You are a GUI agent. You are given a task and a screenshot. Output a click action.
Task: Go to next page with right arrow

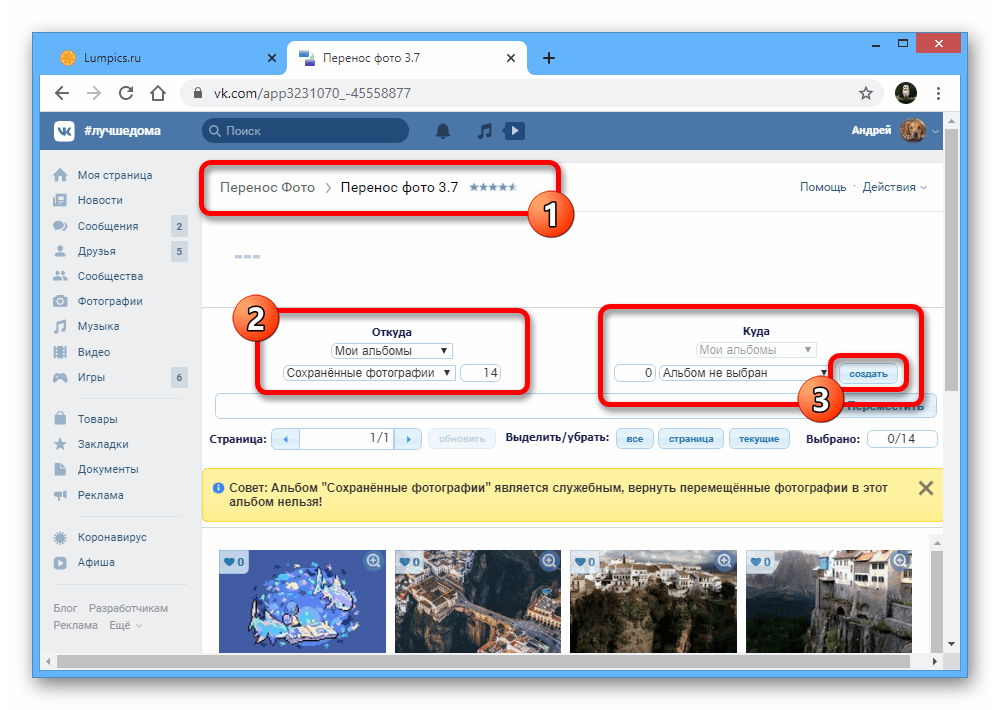click(x=408, y=439)
